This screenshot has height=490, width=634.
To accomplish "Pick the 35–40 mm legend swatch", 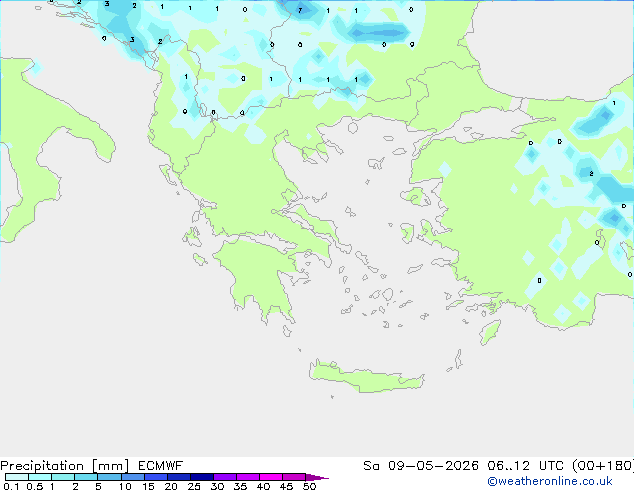I will tap(247, 477).
